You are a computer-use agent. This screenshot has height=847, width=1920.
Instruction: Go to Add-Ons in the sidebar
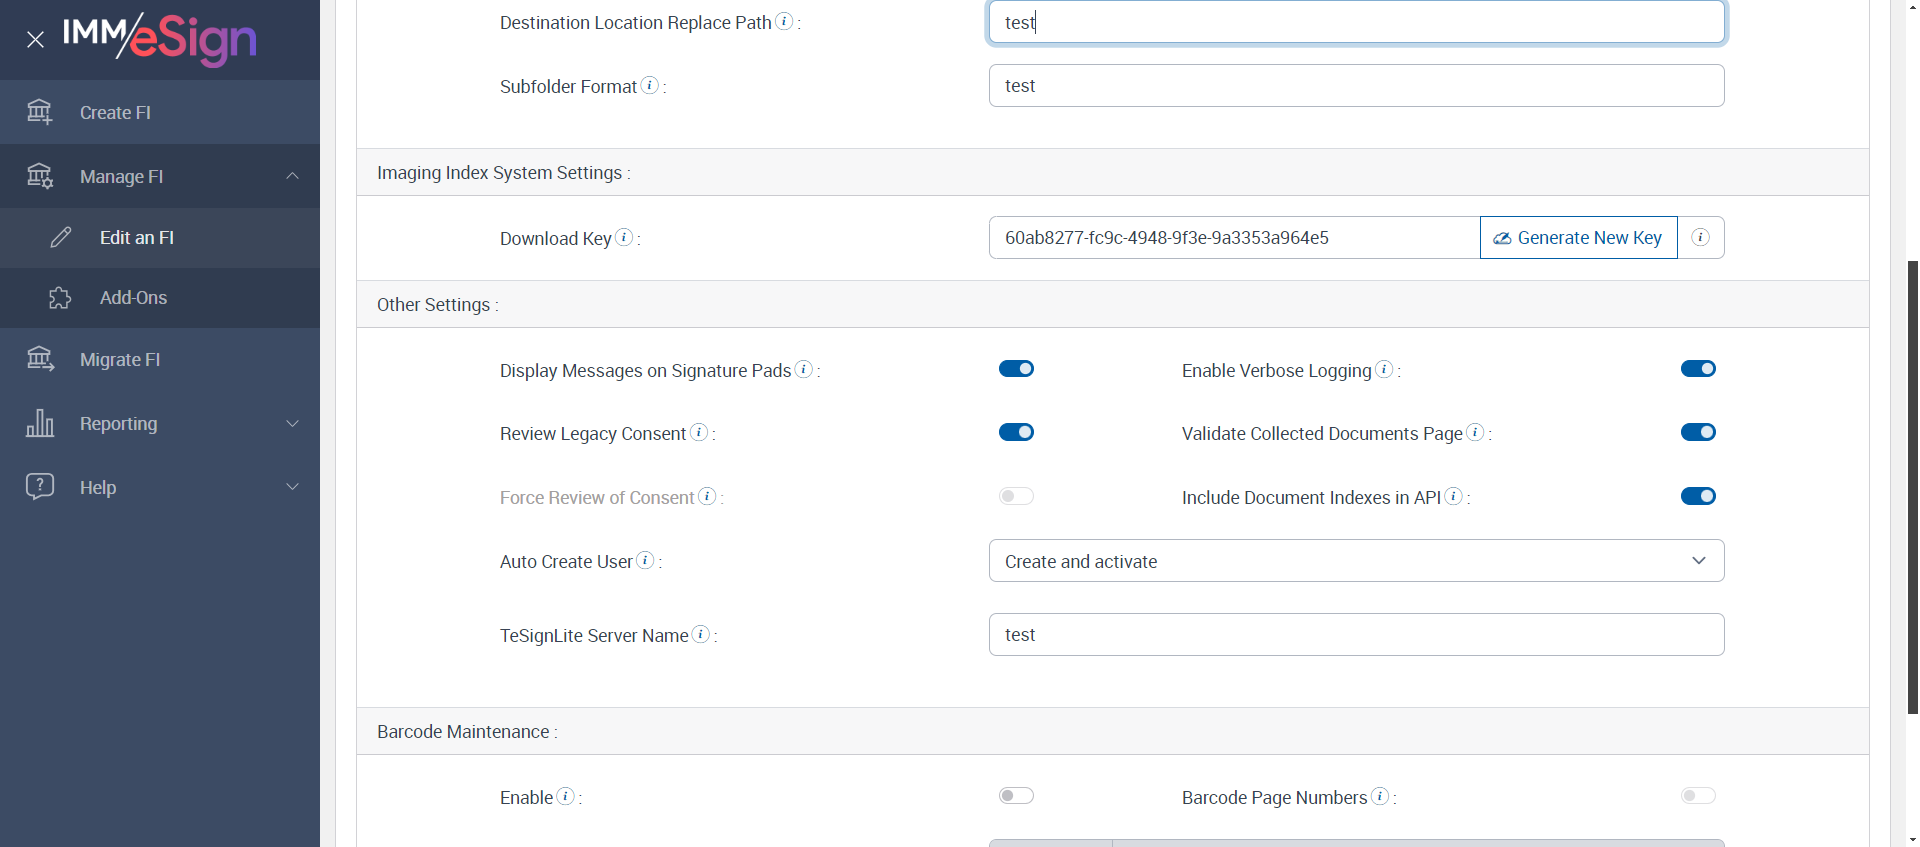[x=133, y=298]
